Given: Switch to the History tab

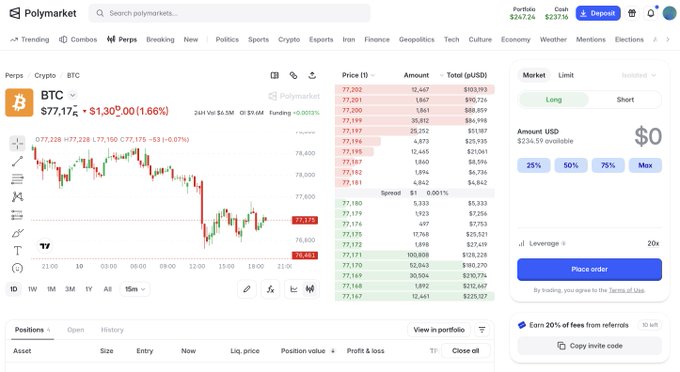Looking at the screenshot, I should coord(112,330).
